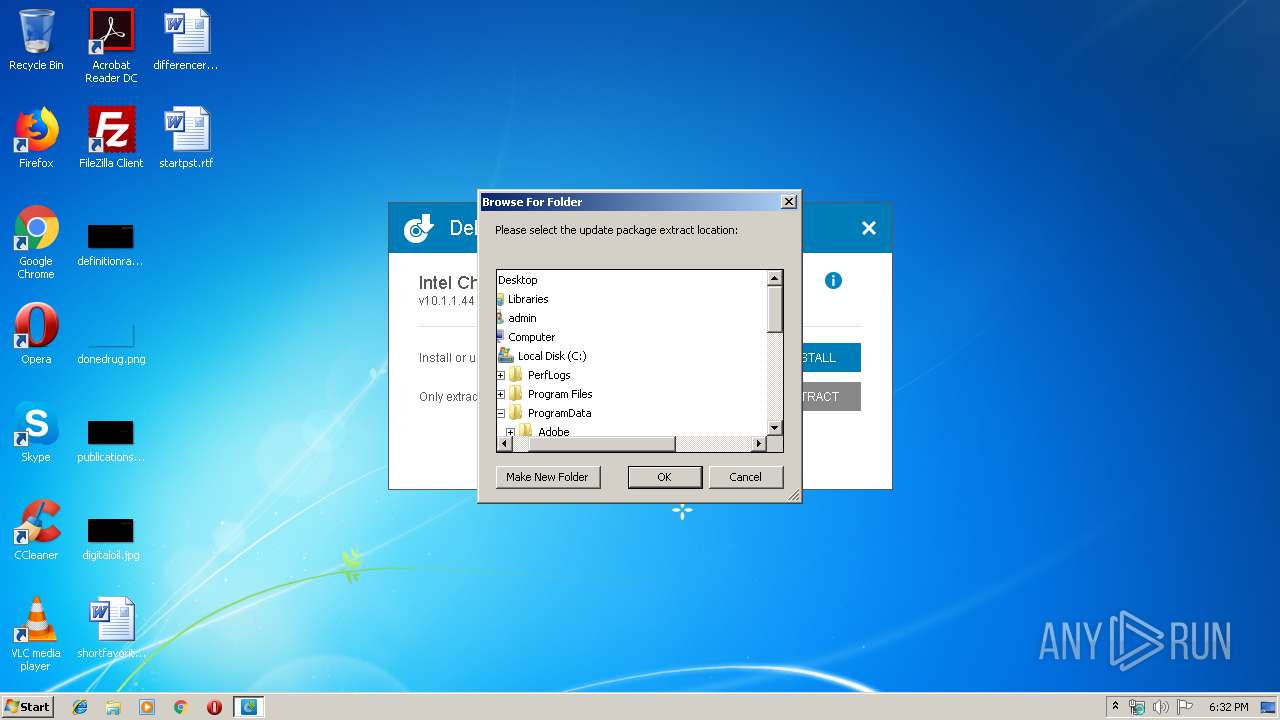Screen dimensions: 1280x720
Task: Cancel the Browse For Folder dialog
Action: coord(745,477)
